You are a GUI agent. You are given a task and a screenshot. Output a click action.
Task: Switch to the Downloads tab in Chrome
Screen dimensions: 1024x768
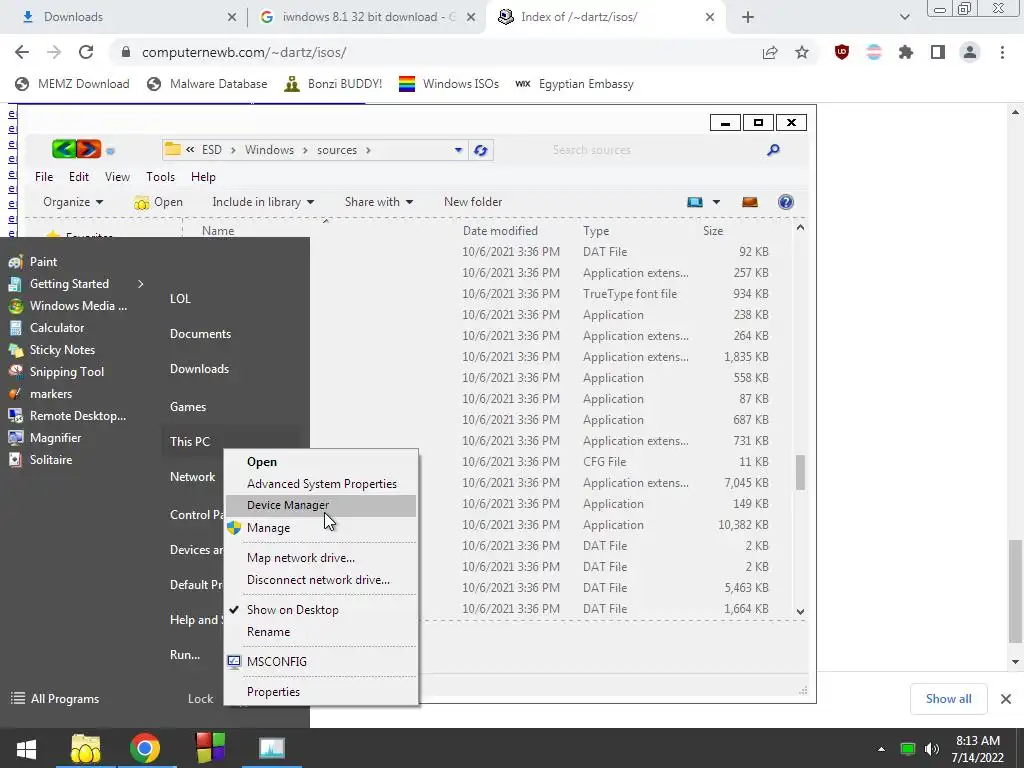click(x=124, y=17)
